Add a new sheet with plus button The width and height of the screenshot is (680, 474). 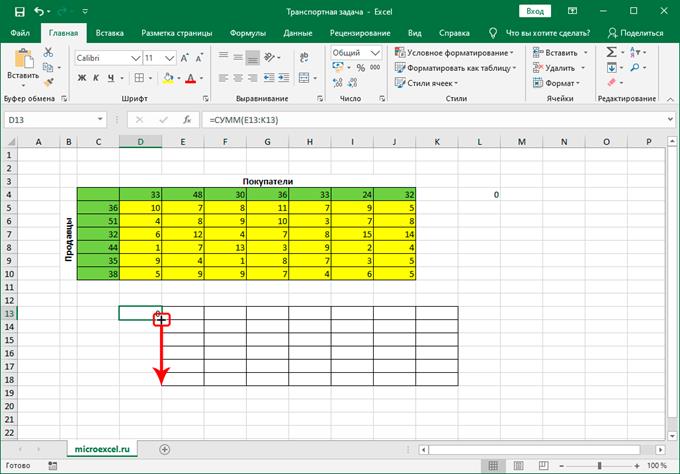pyautogui.click(x=164, y=450)
